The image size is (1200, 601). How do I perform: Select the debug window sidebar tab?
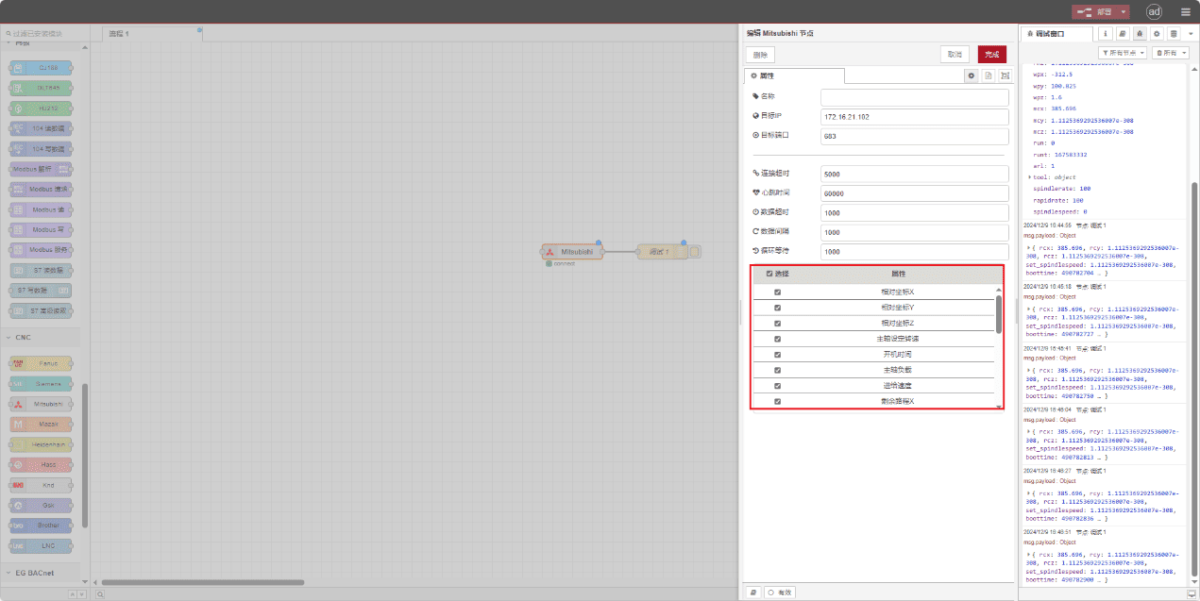click(1057, 33)
